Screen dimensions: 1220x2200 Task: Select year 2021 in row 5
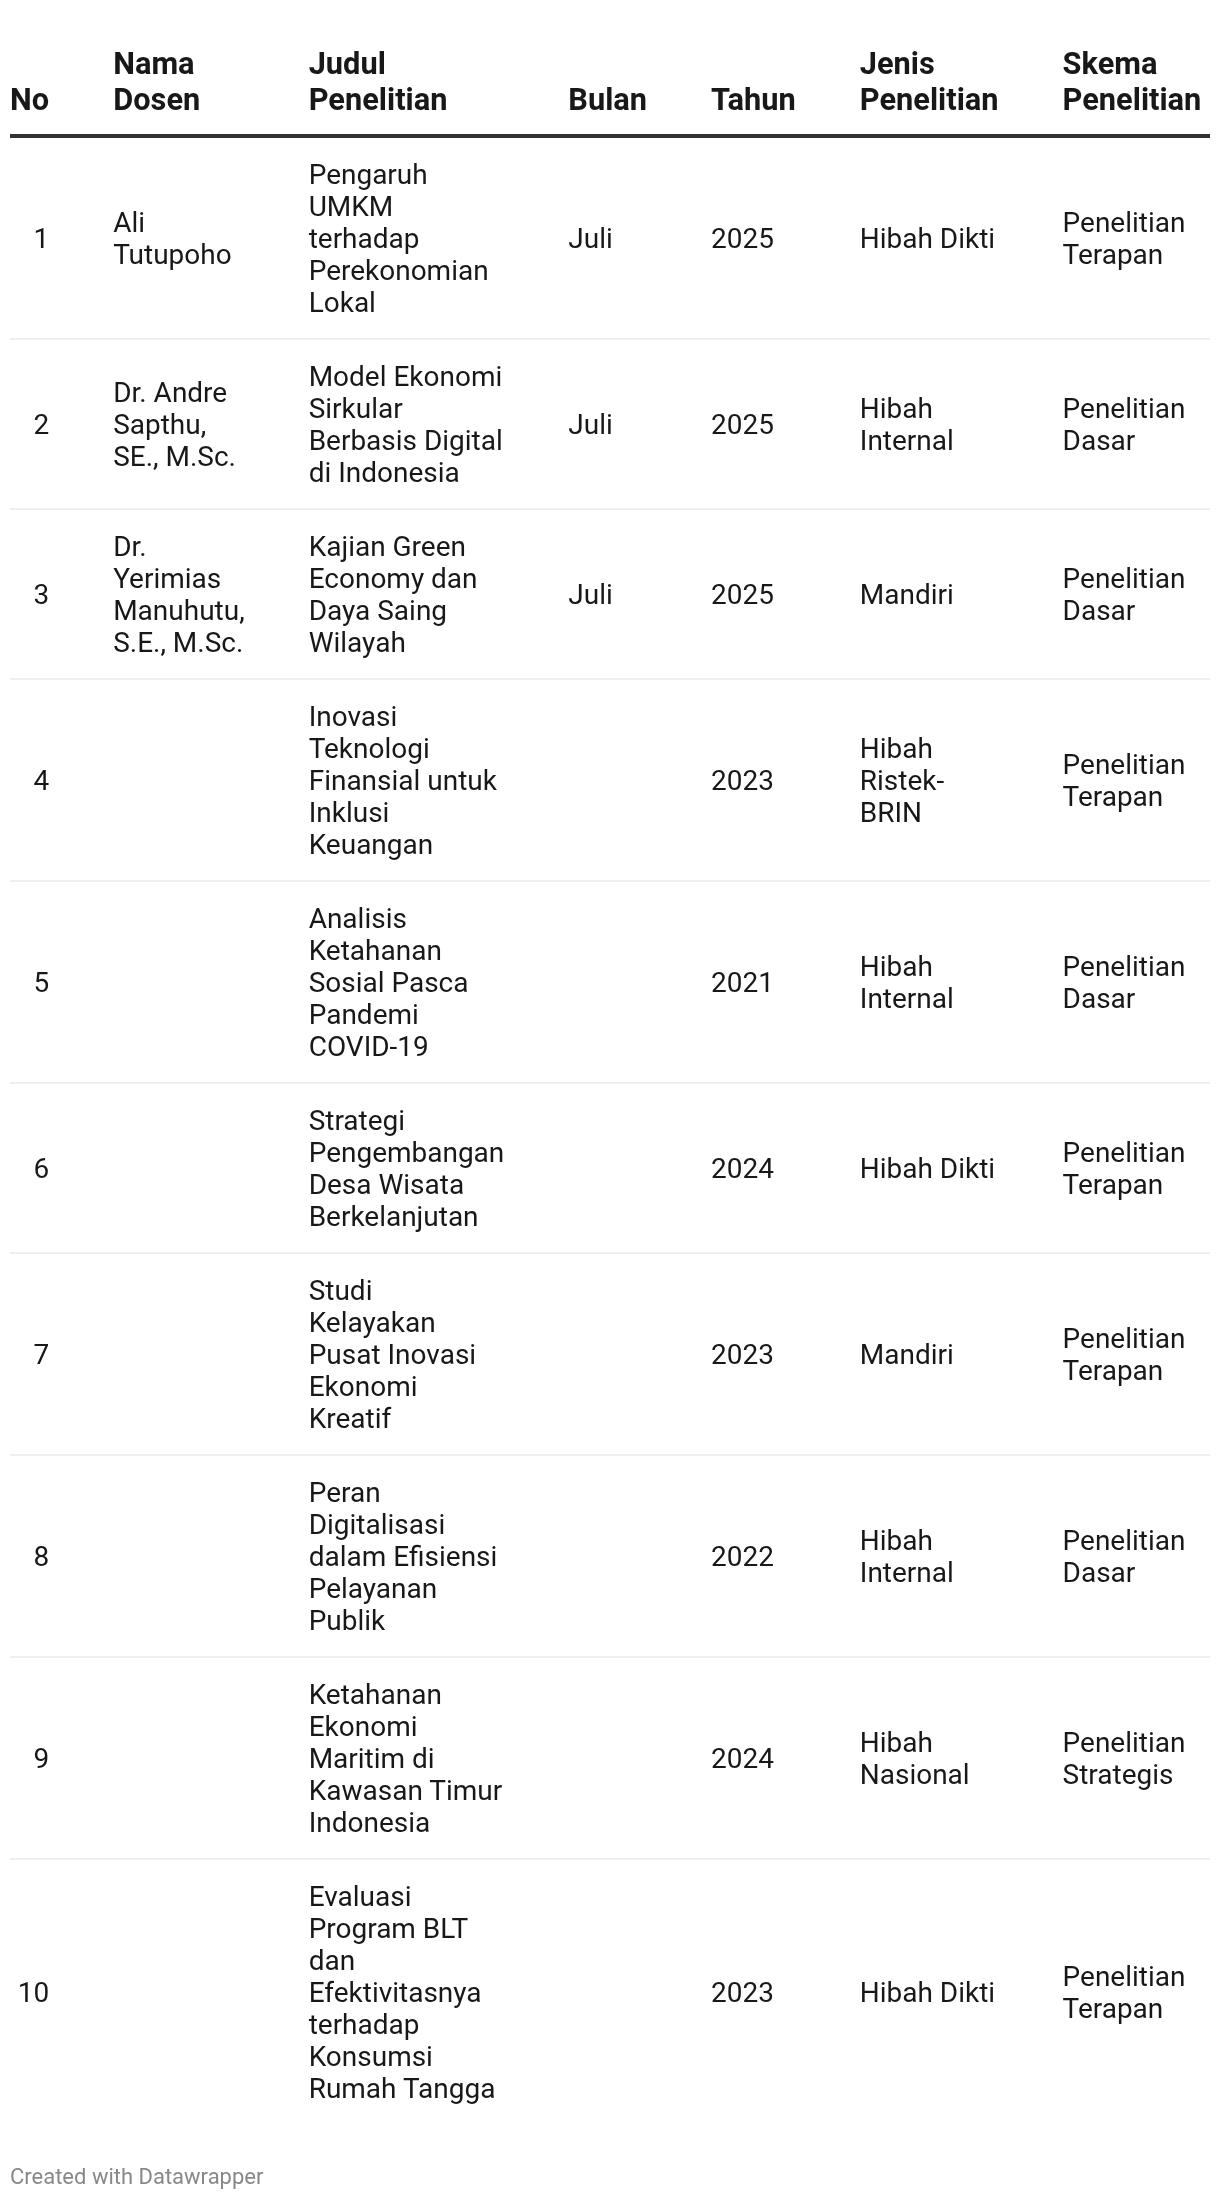[742, 982]
